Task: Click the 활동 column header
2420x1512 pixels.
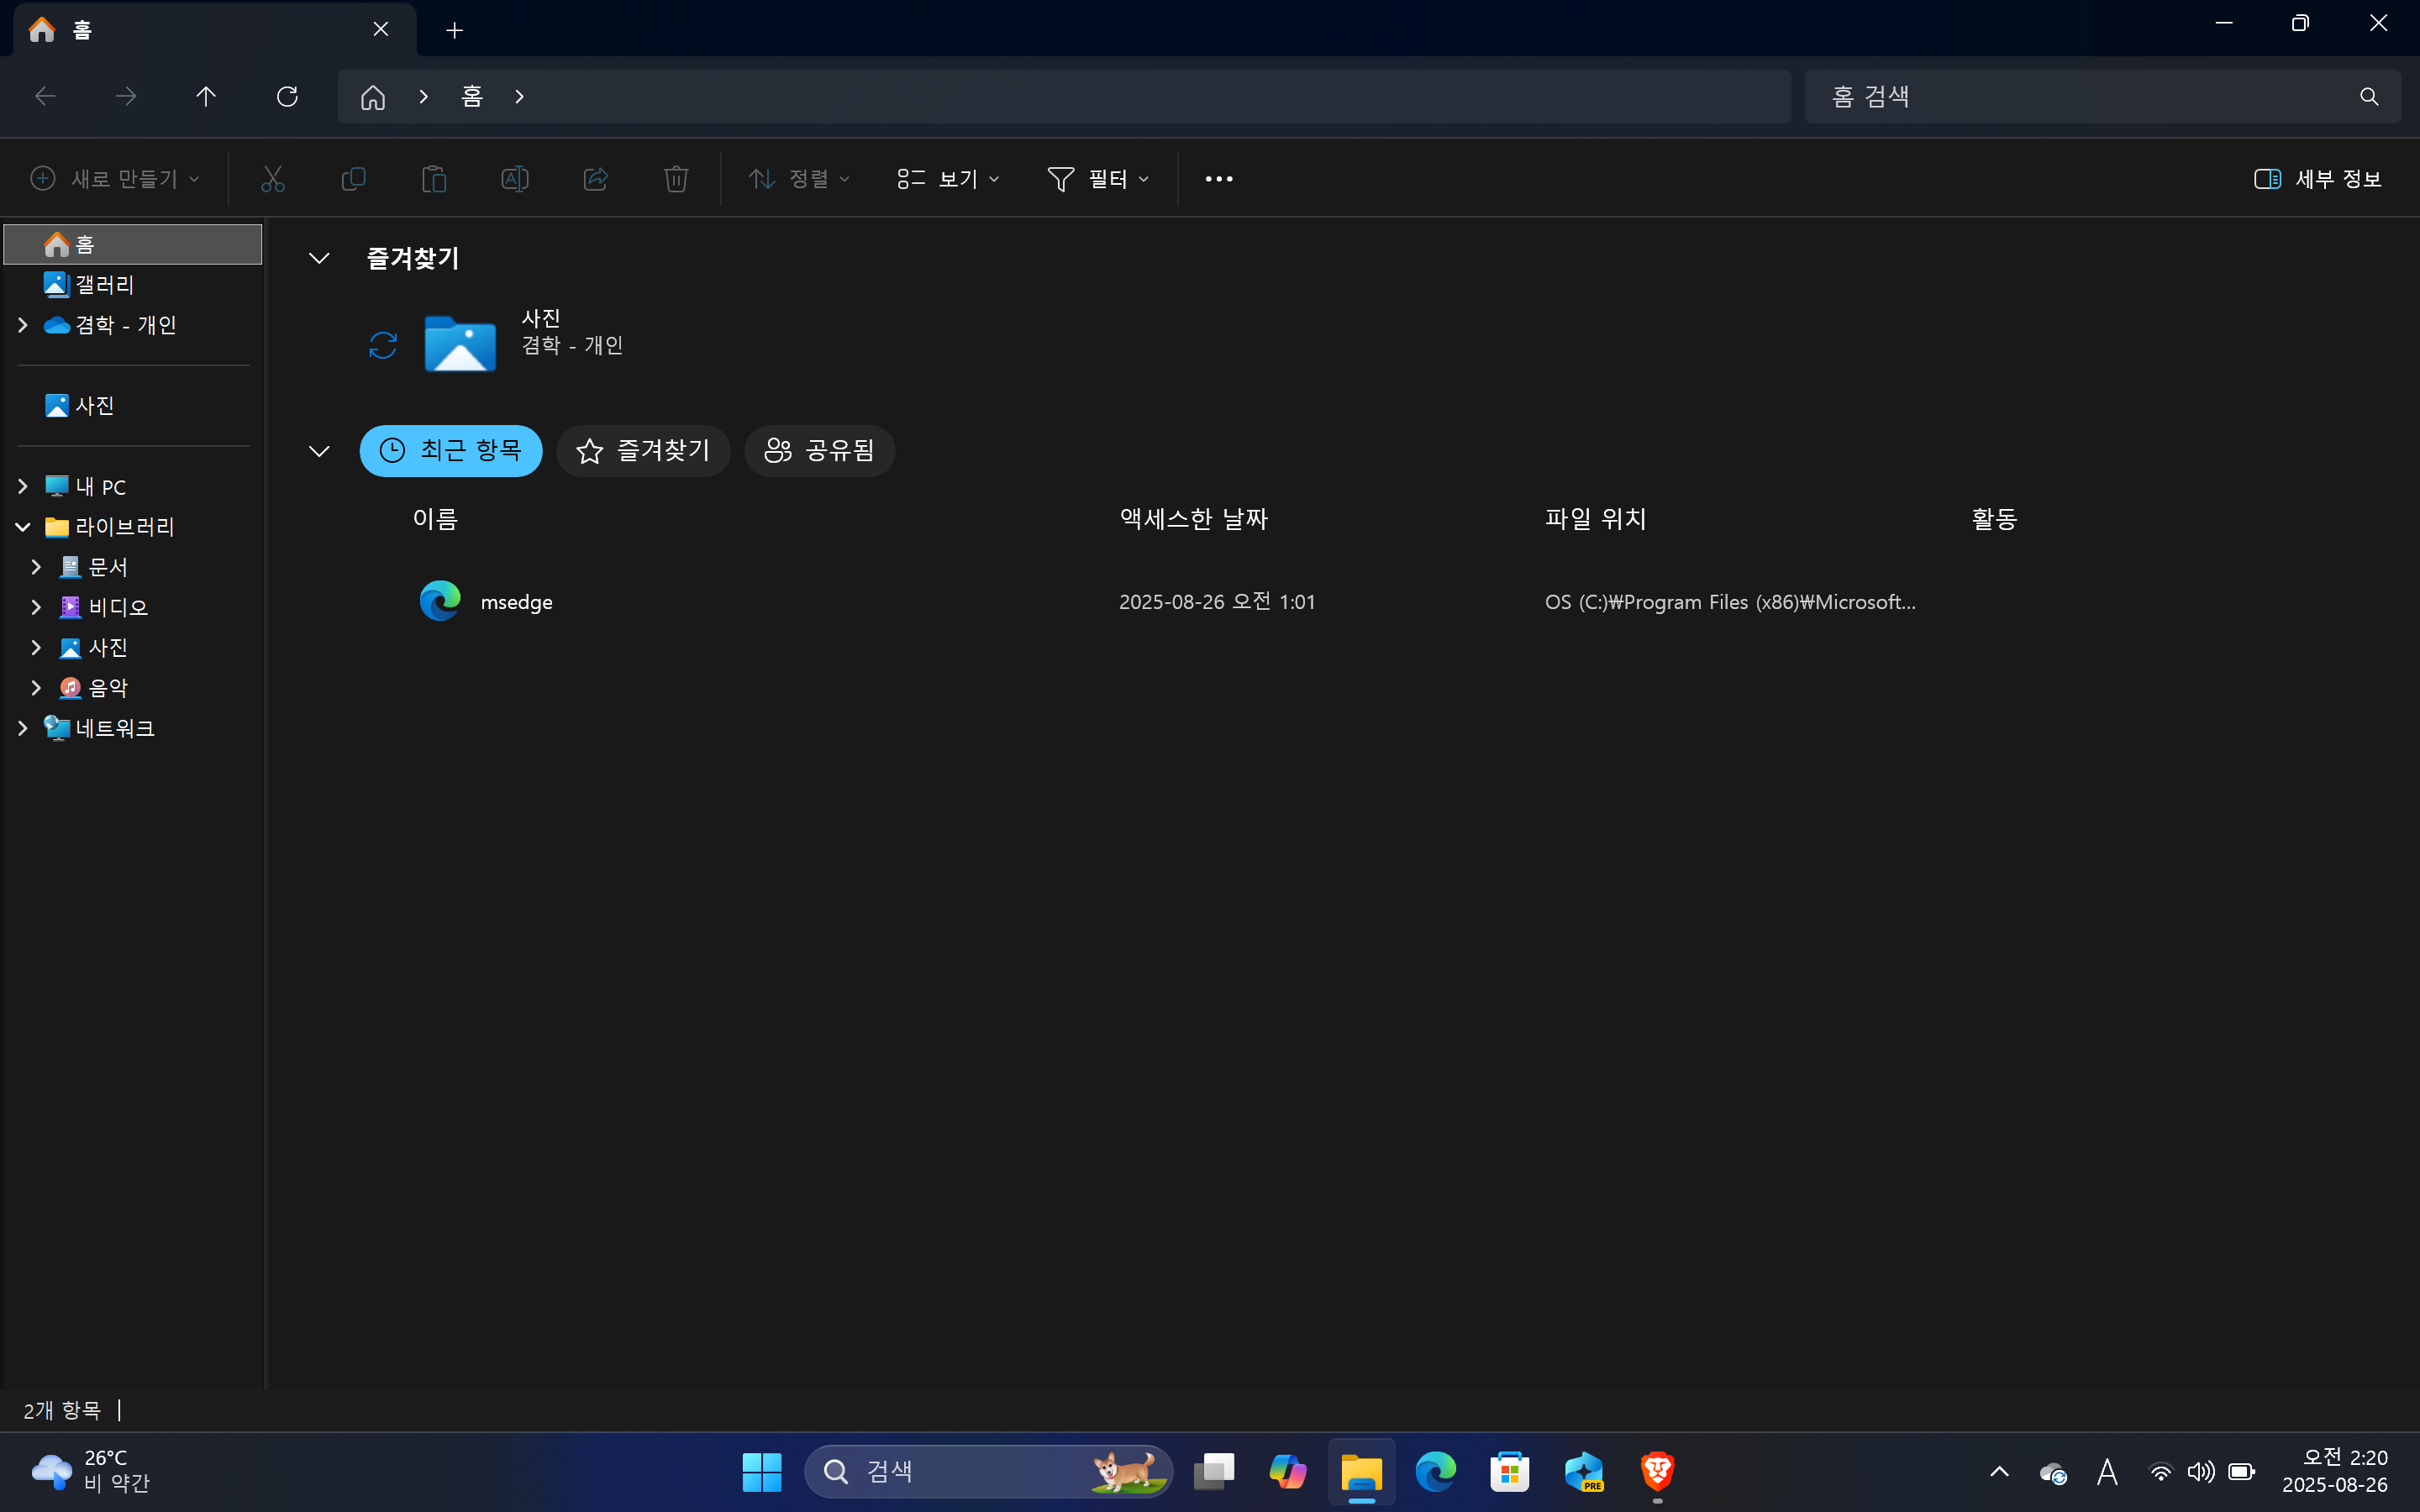Action: point(1994,519)
